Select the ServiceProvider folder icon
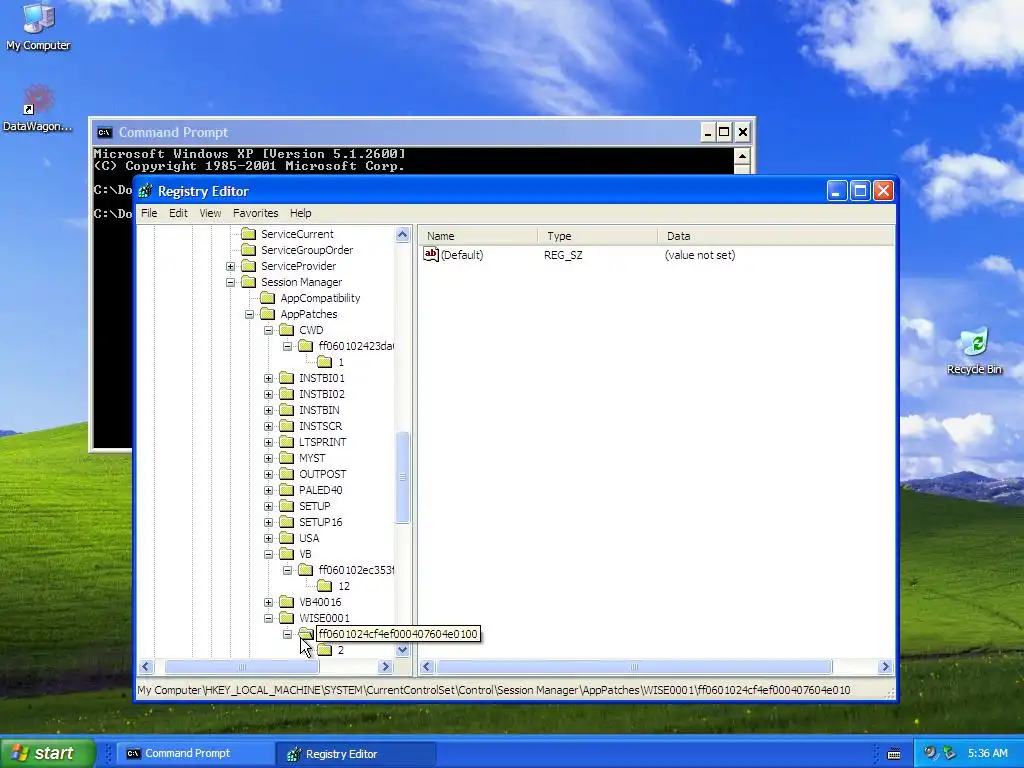This screenshot has width=1024, height=768. (248, 266)
